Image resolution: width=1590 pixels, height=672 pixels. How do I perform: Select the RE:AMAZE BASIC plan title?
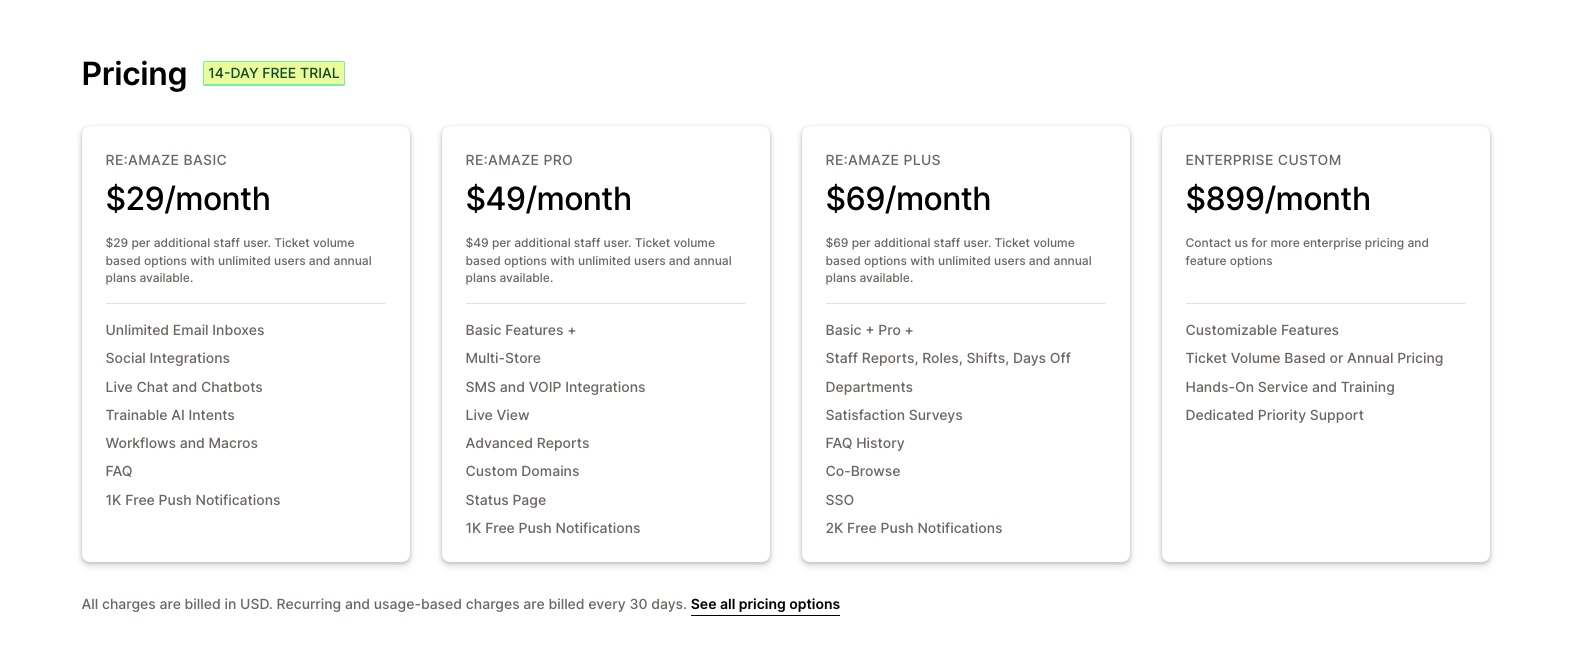[x=166, y=160]
